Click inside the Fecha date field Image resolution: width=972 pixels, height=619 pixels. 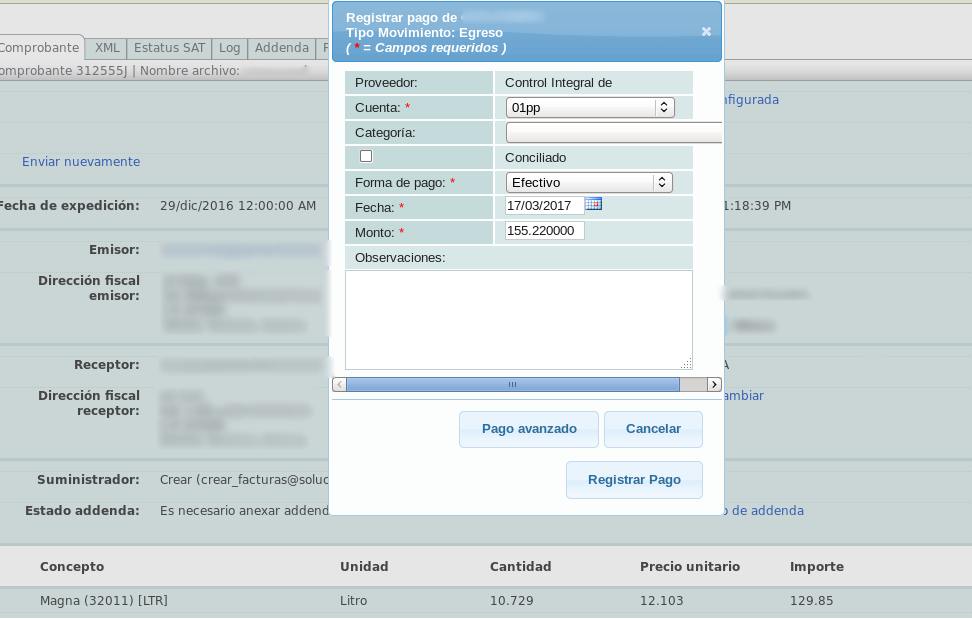[544, 205]
